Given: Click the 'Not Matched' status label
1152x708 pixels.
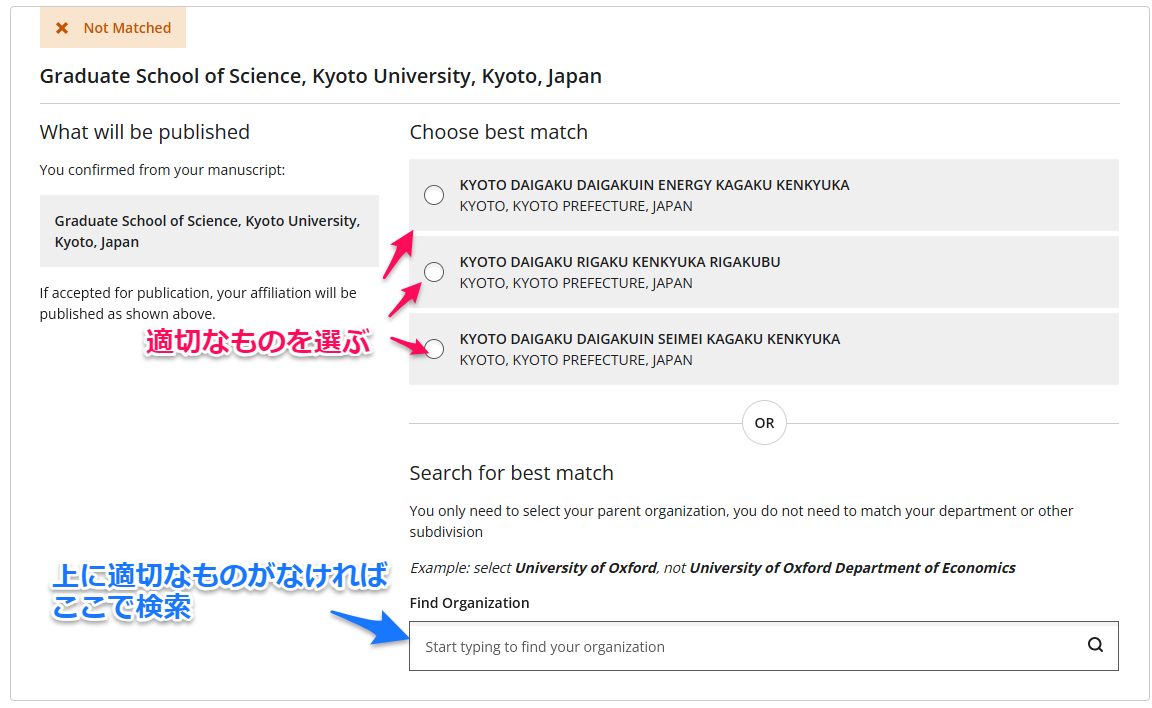Looking at the screenshot, I should click(127, 28).
